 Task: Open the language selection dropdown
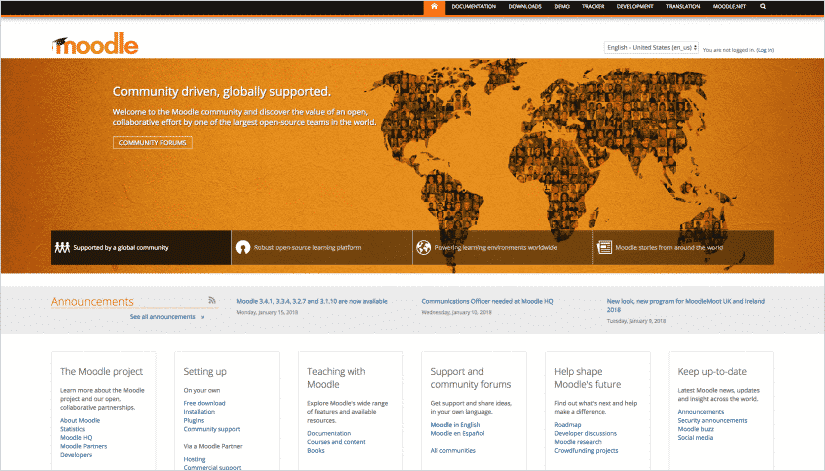651,47
